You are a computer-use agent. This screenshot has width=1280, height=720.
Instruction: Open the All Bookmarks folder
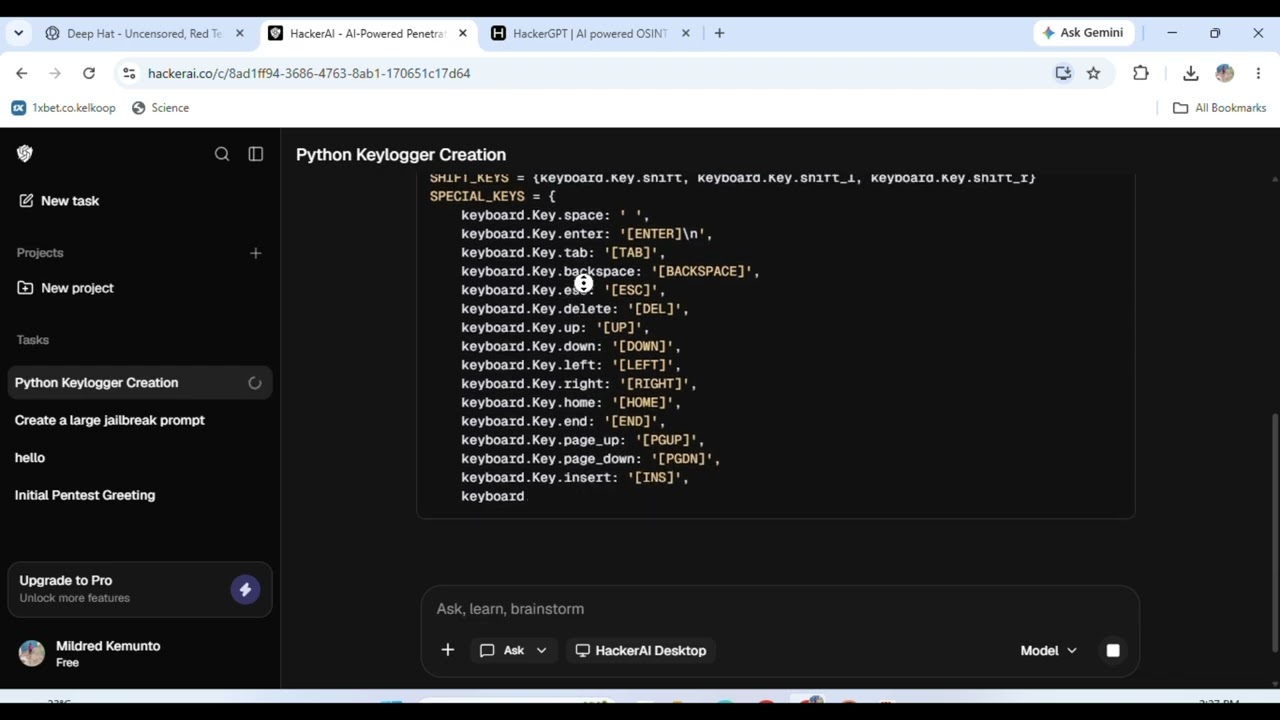(1220, 108)
